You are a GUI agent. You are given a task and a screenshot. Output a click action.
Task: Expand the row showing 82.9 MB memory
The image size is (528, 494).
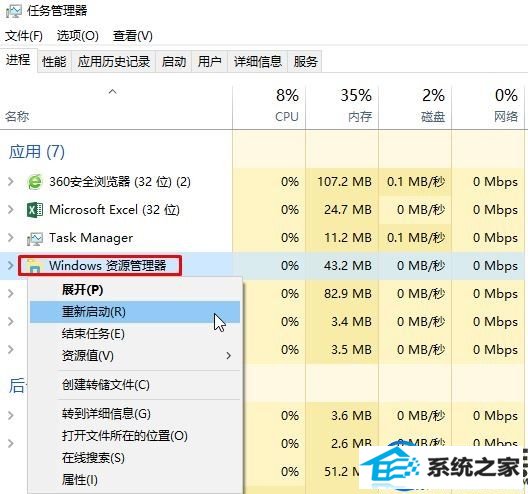[11, 294]
